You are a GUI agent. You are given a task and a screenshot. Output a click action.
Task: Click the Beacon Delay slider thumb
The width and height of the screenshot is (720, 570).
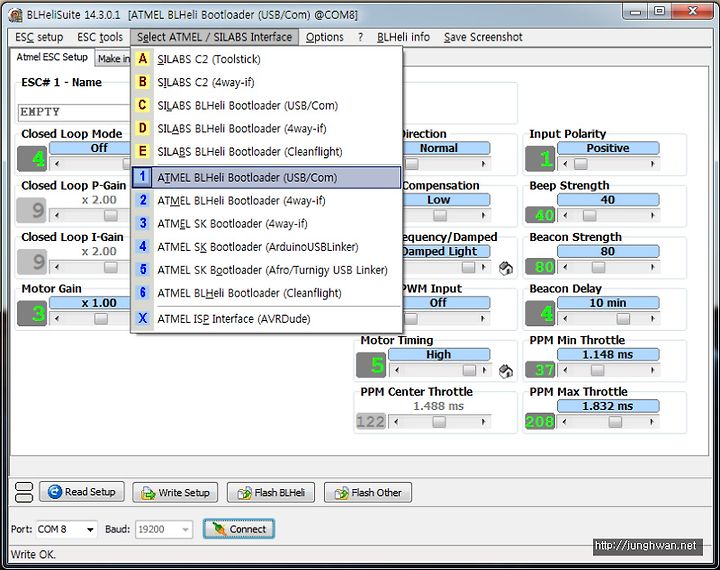623,319
